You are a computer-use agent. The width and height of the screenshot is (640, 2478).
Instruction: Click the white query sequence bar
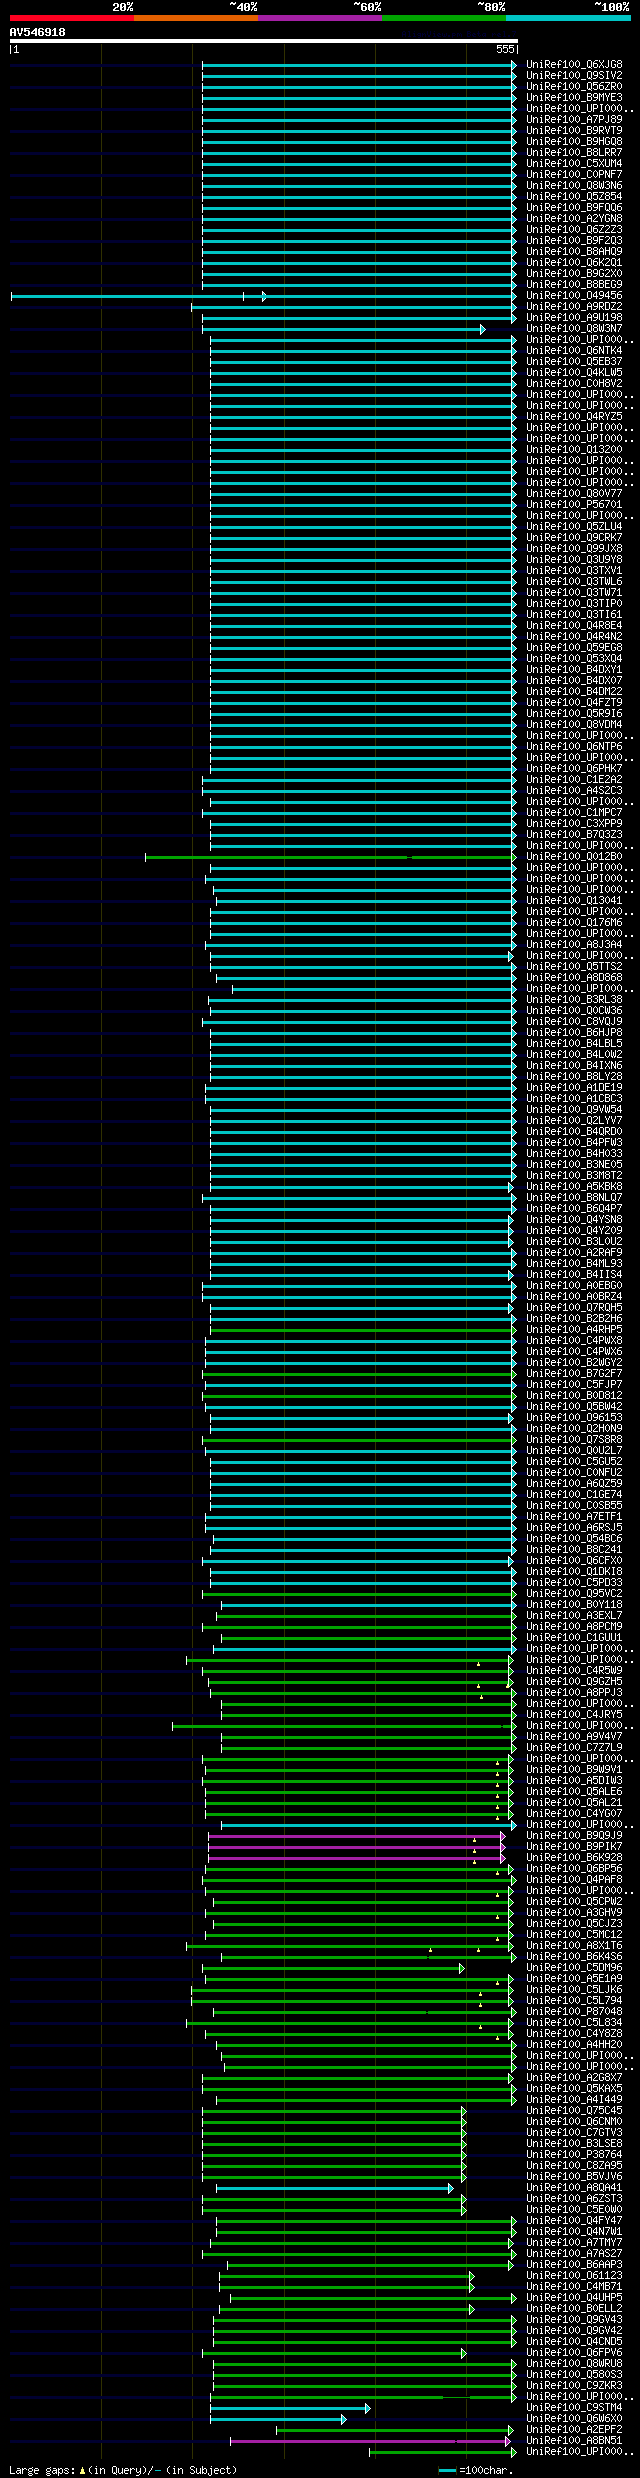[263, 41]
